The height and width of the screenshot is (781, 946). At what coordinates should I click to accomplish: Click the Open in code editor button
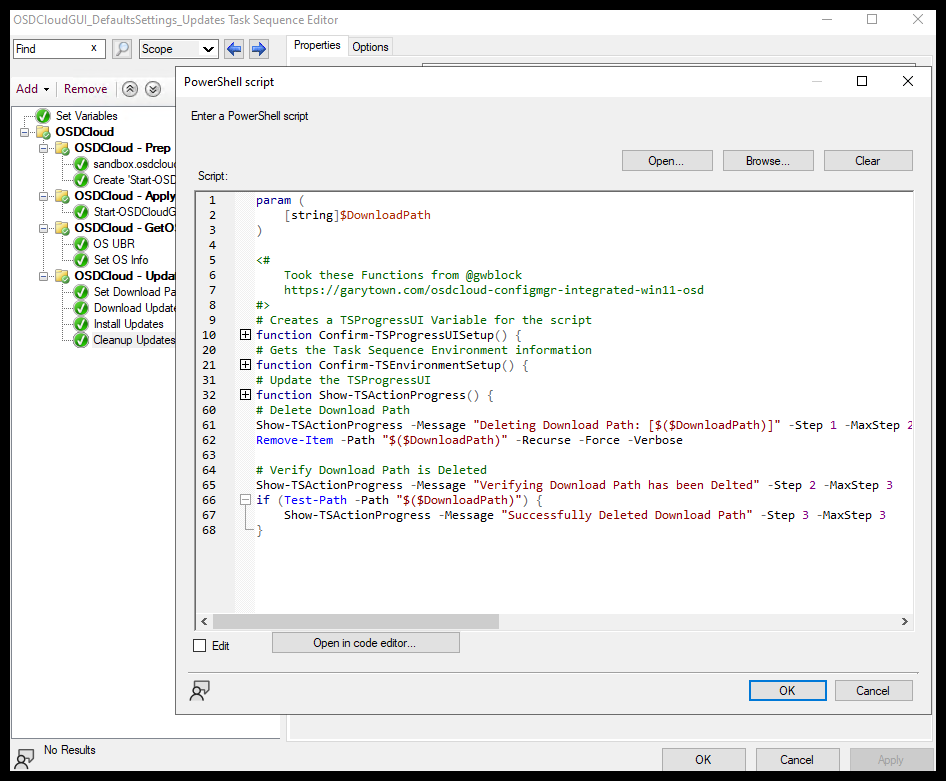(365, 642)
